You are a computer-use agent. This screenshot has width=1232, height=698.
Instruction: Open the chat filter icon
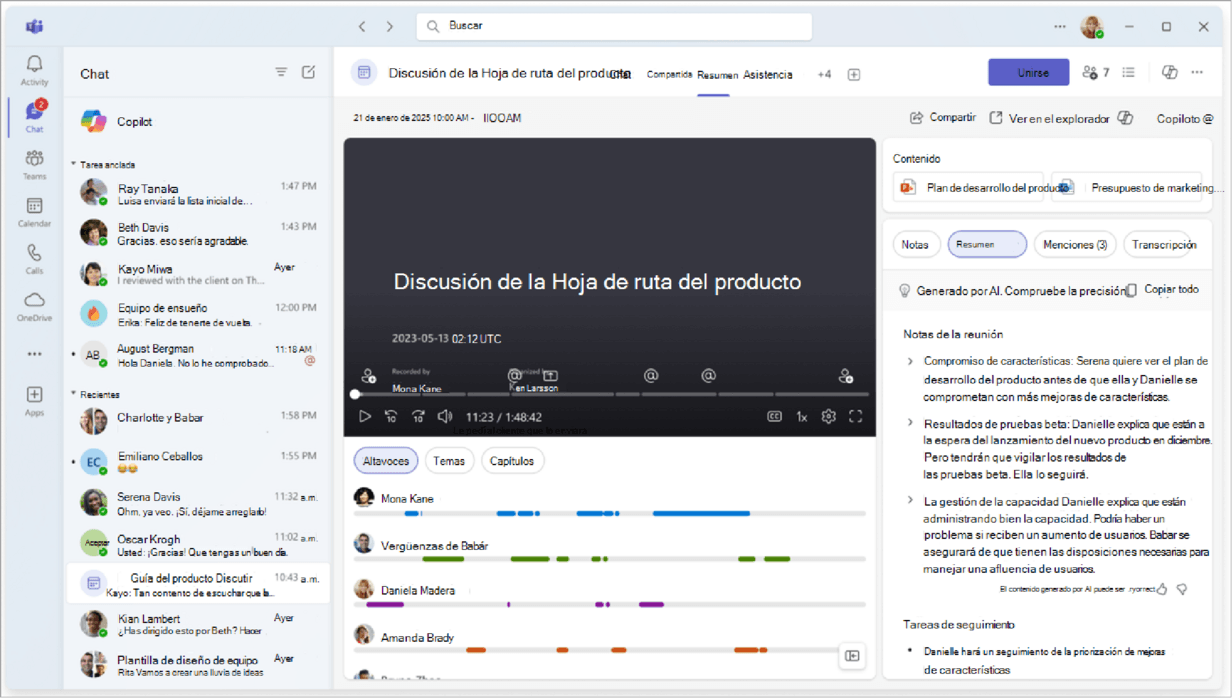pyautogui.click(x=281, y=73)
